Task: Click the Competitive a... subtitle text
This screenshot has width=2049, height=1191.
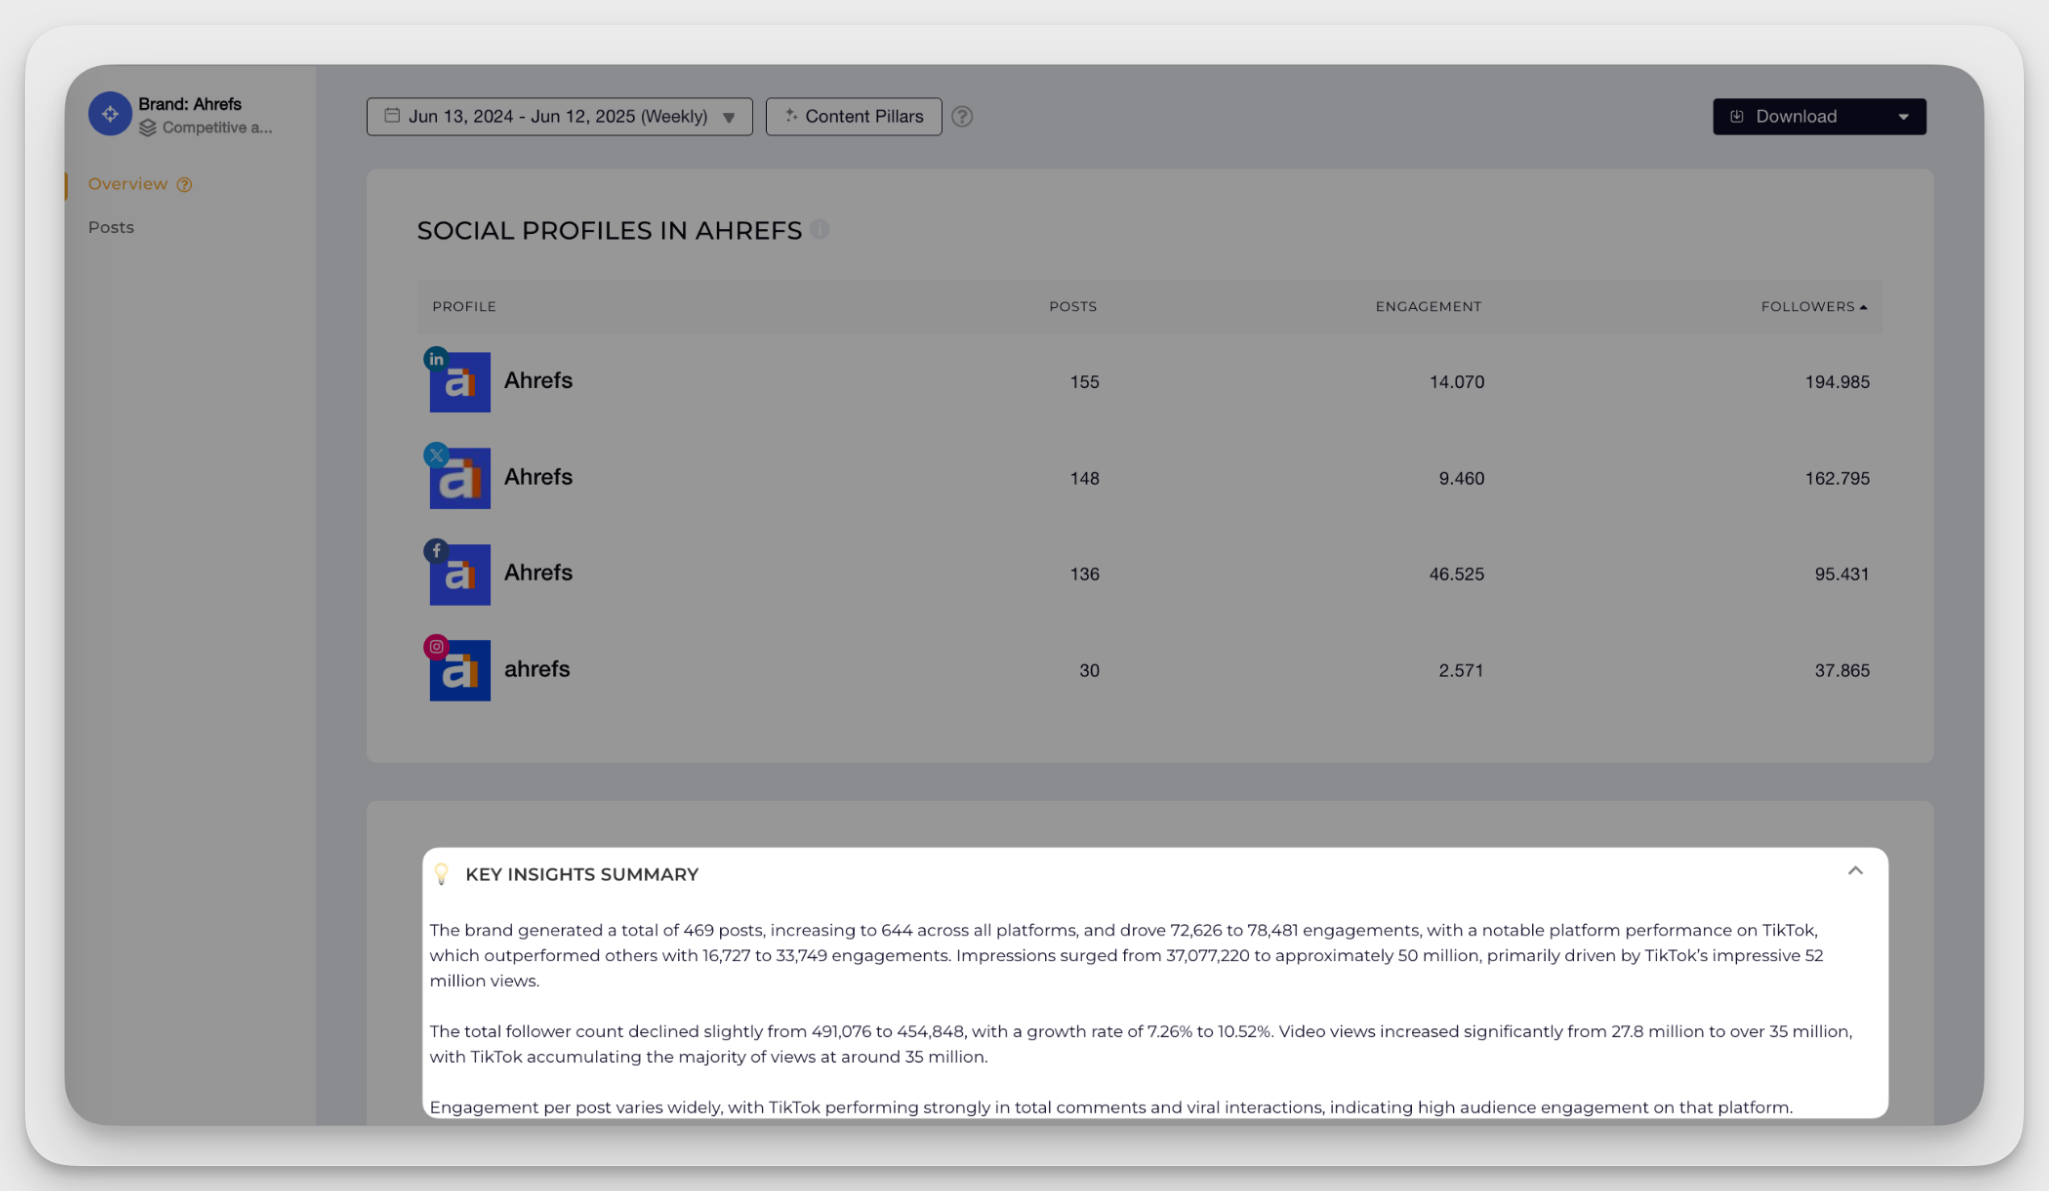Action: click(x=217, y=128)
